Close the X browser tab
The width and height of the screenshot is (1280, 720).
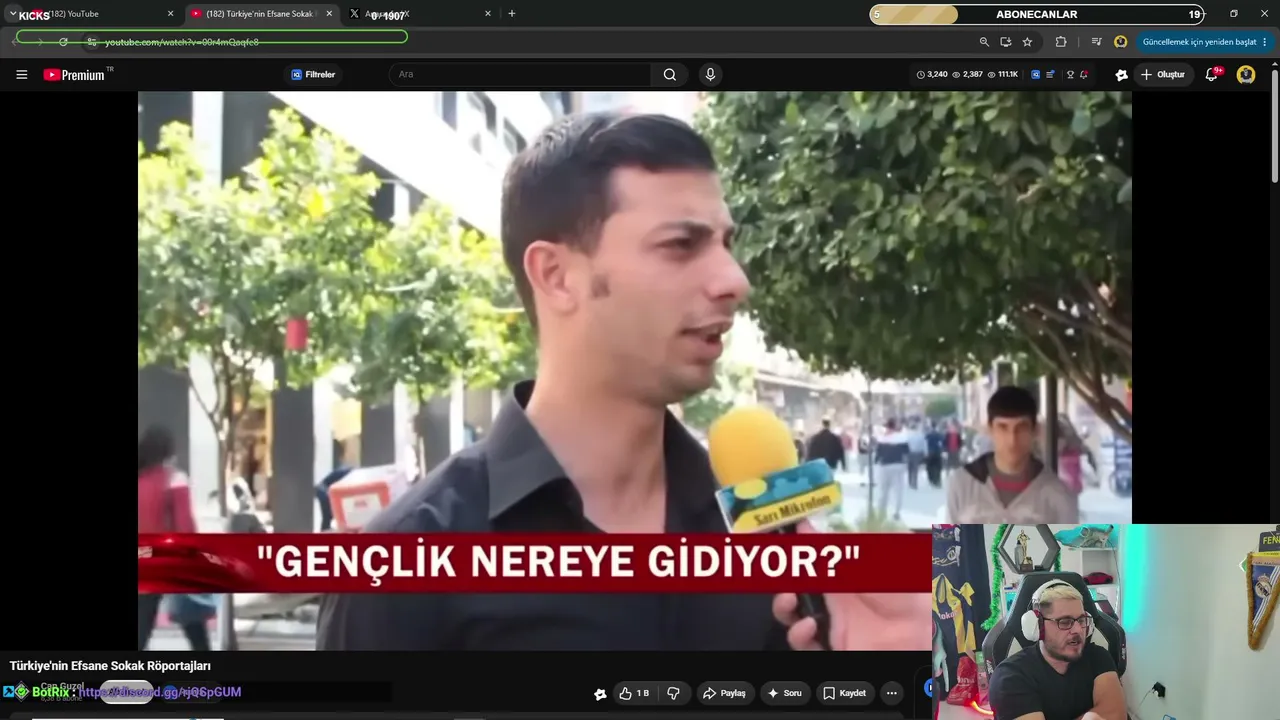(x=488, y=14)
